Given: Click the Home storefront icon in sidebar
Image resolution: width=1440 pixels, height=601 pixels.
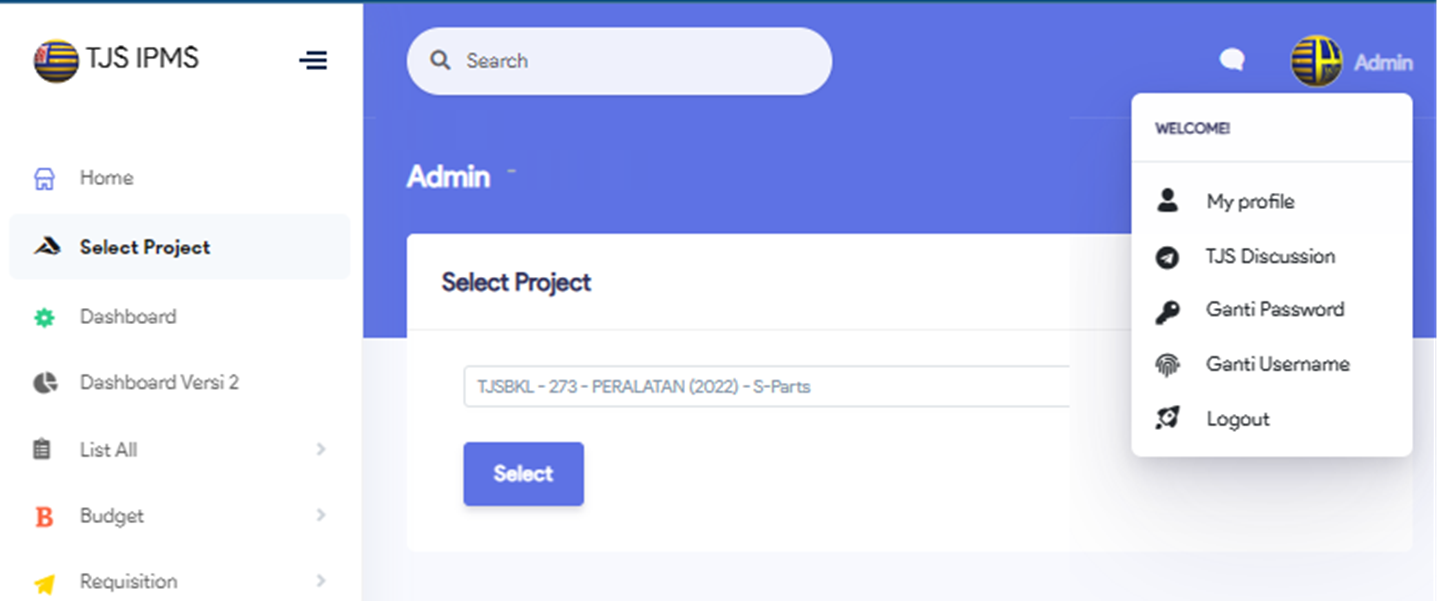Looking at the screenshot, I should [x=44, y=179].
